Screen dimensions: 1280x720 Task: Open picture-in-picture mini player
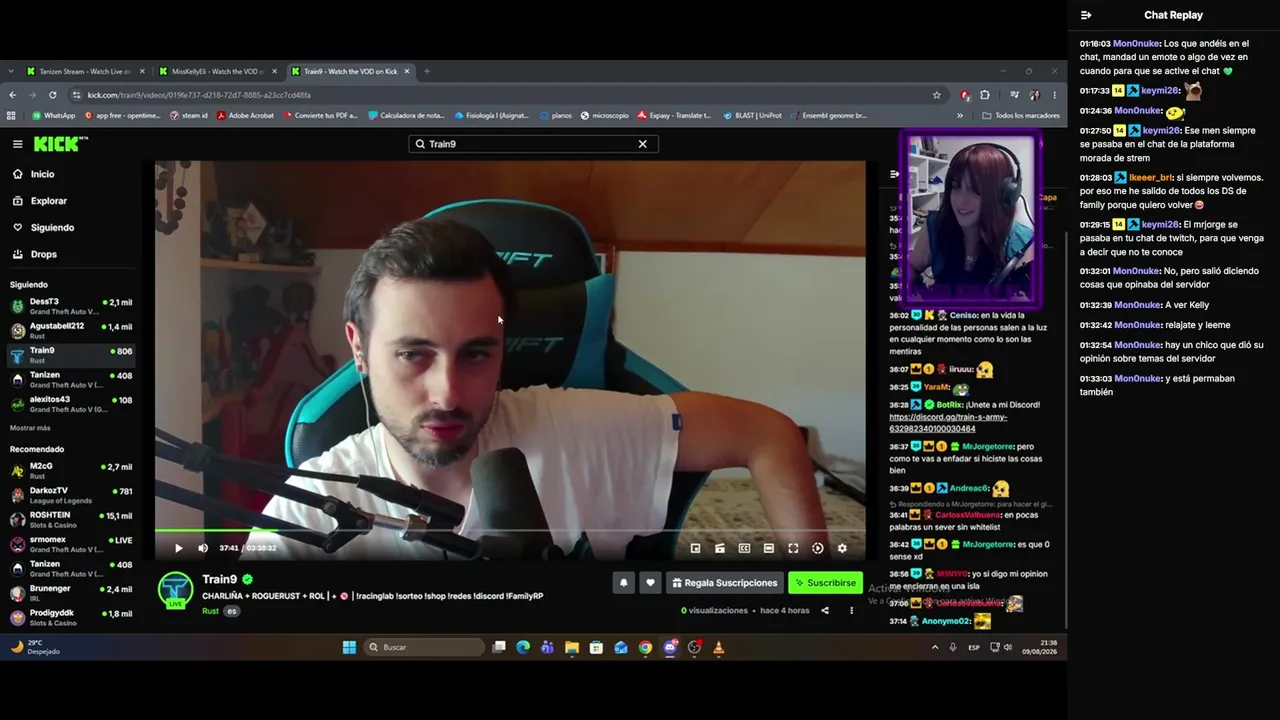(695, 548)
